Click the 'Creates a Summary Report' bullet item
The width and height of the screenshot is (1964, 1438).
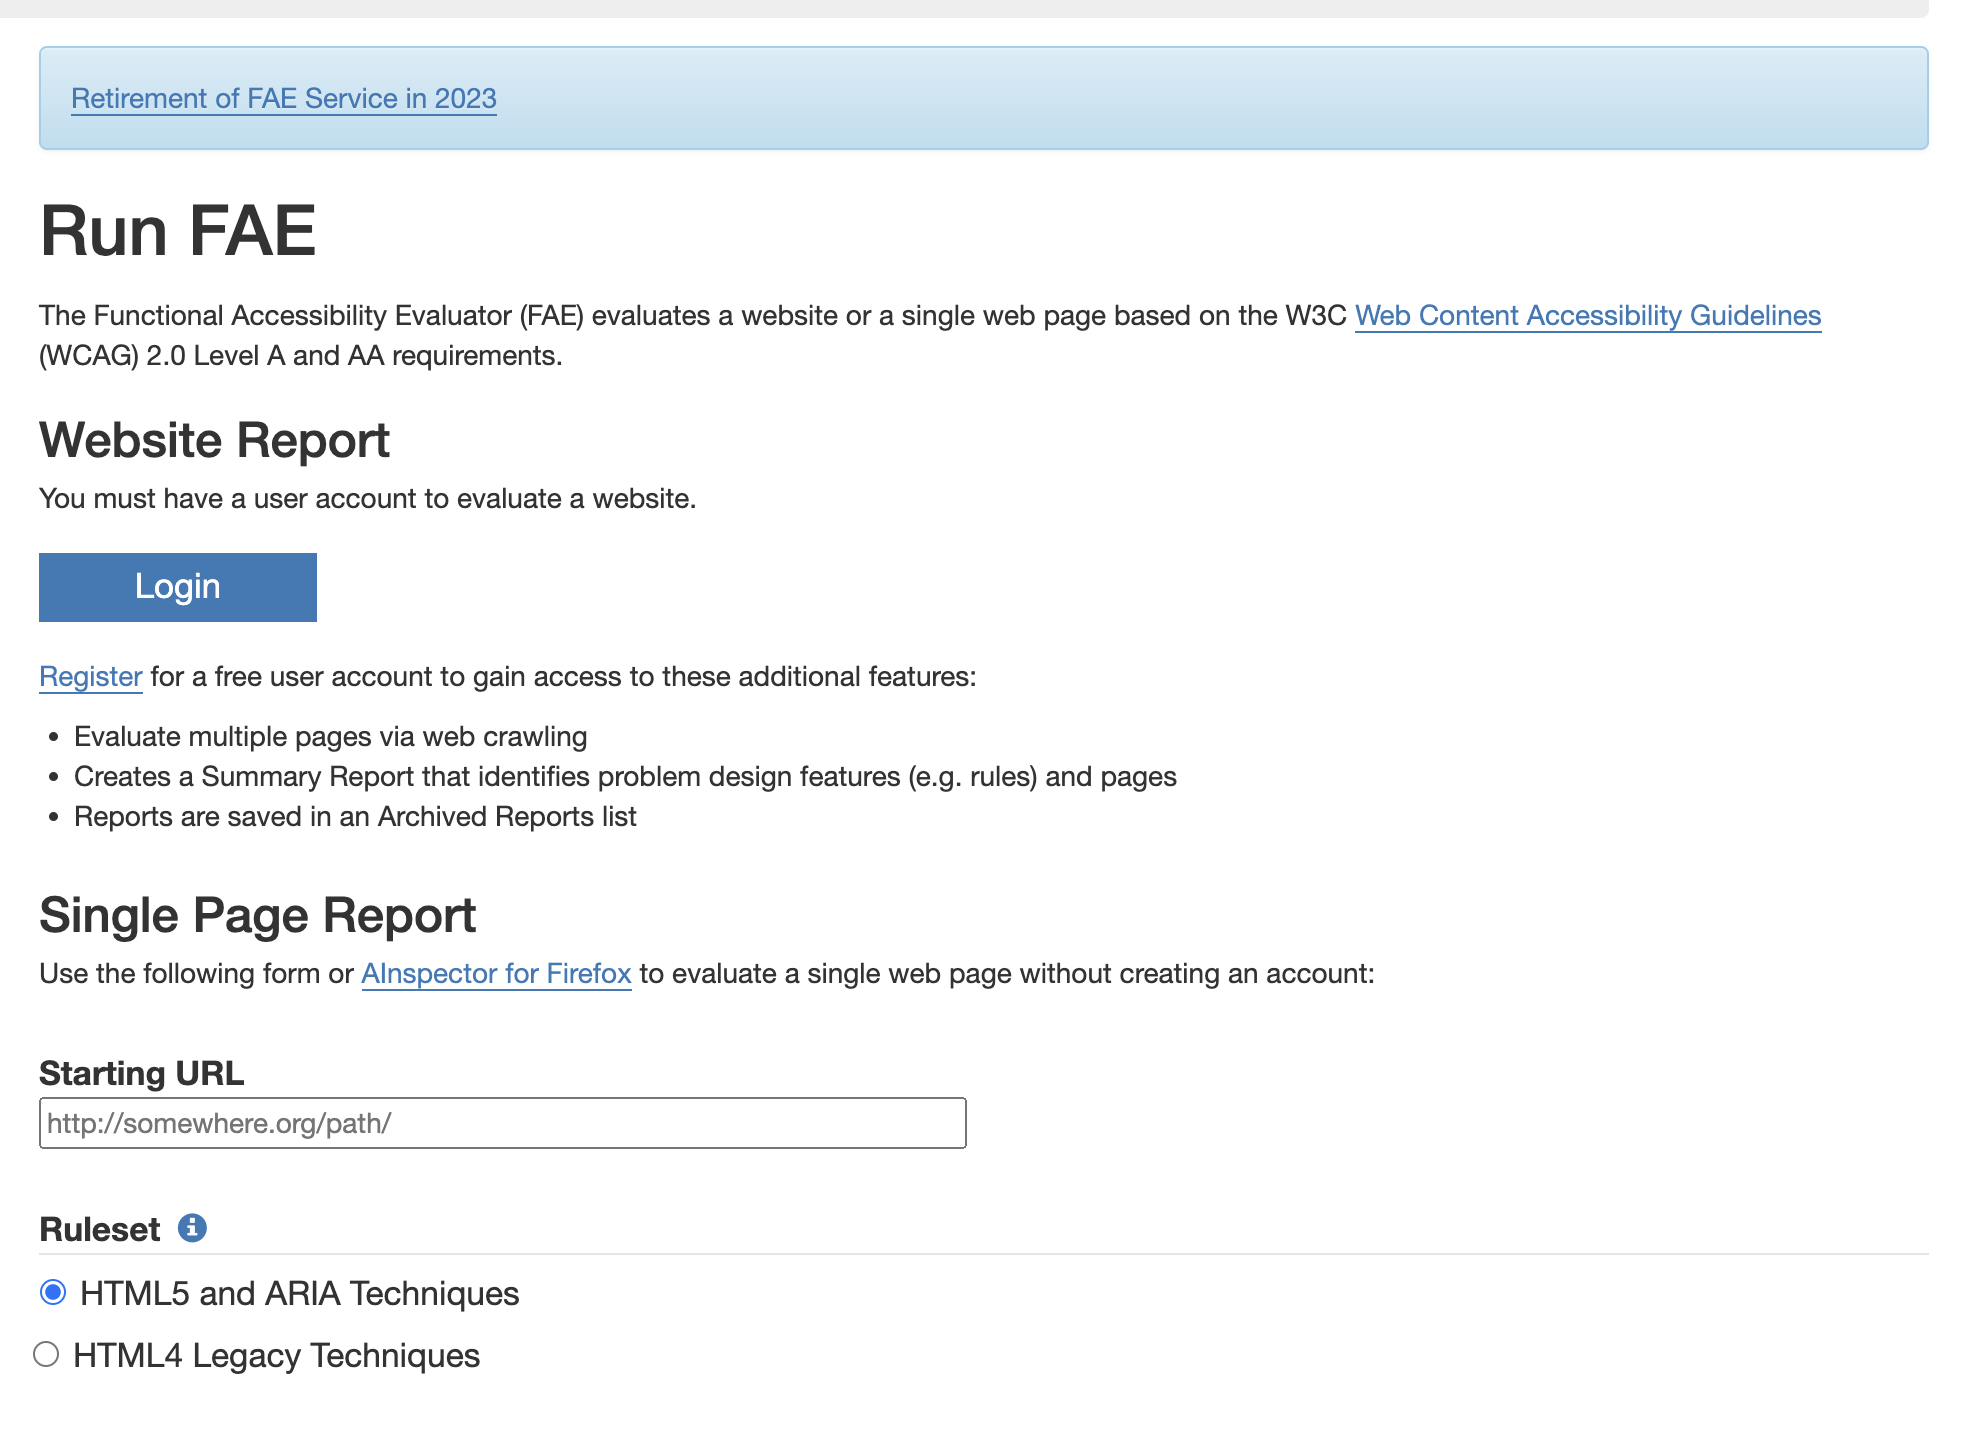(625, 776)
